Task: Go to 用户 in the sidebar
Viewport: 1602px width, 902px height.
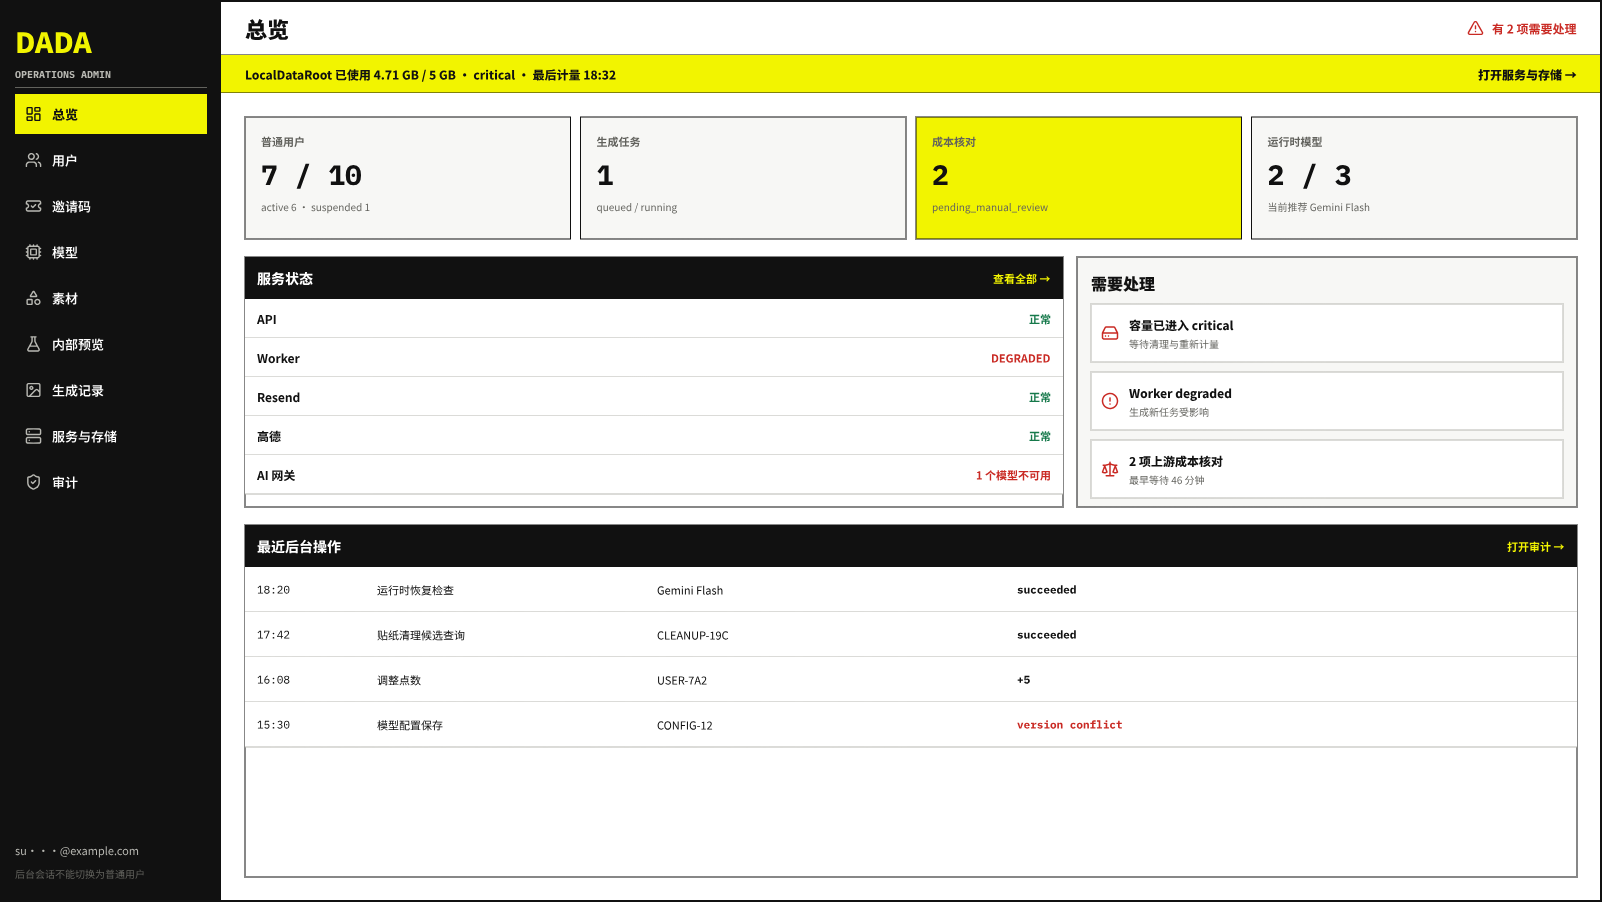Action: tap(111, 160)
